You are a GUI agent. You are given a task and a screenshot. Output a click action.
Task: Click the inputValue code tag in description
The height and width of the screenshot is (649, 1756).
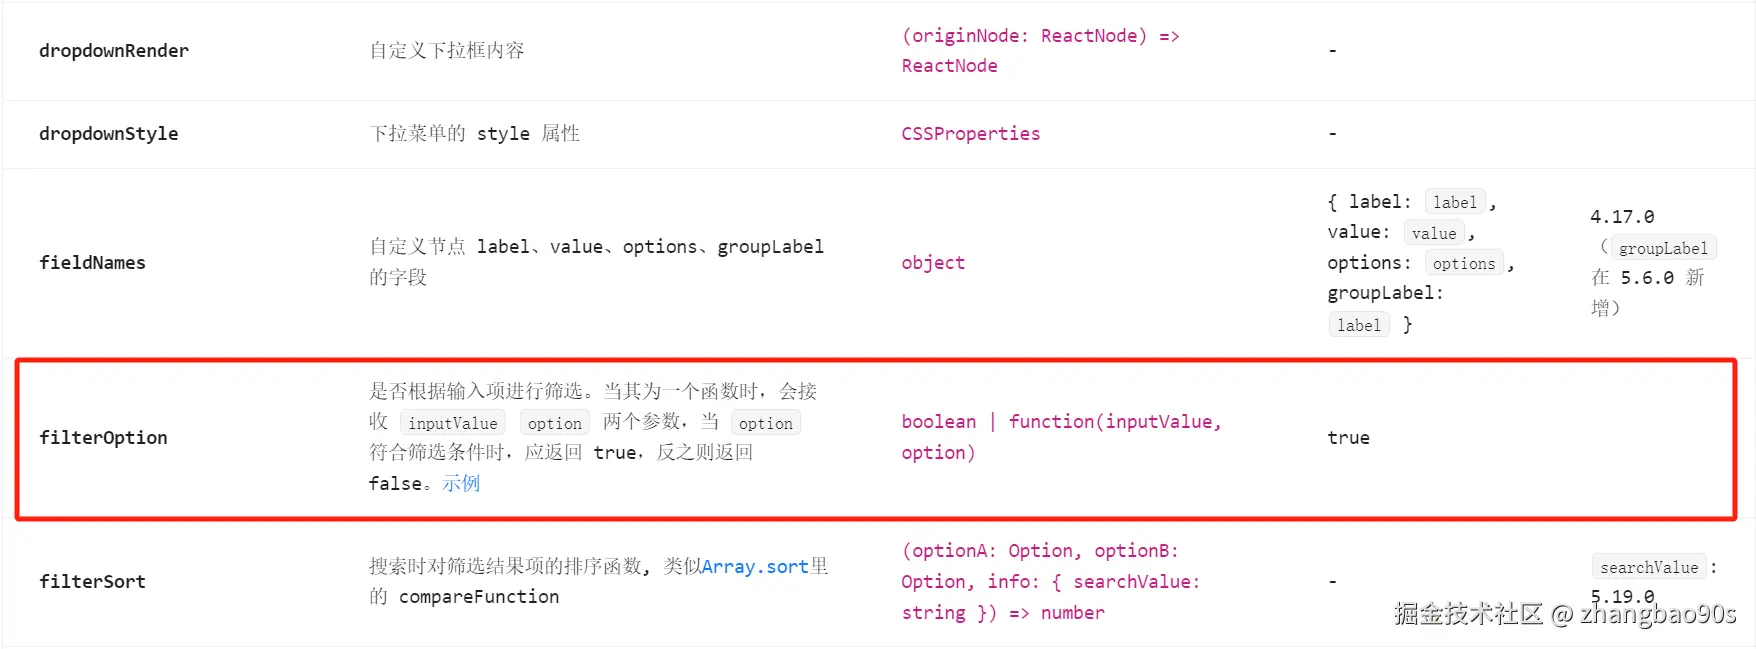pos(452,423)
